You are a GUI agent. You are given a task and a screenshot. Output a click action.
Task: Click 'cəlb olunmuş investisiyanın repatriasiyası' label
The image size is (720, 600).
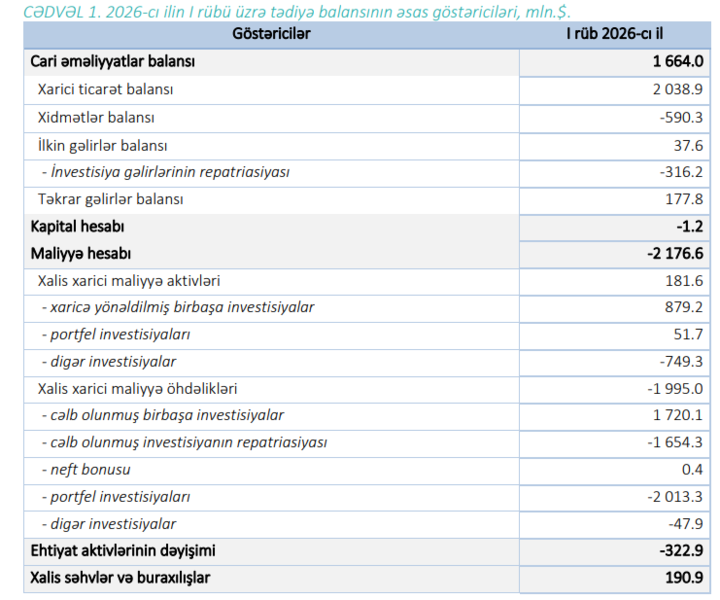coord(189,443)
